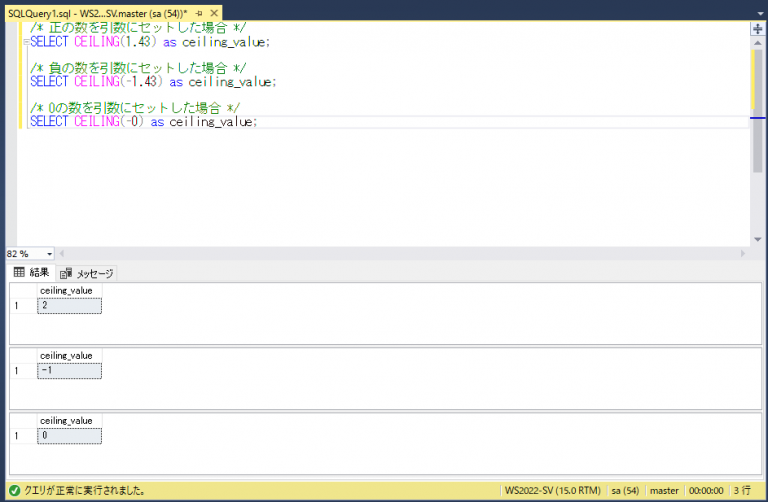Collapse the first SELECT statement outline

point(26,42)
